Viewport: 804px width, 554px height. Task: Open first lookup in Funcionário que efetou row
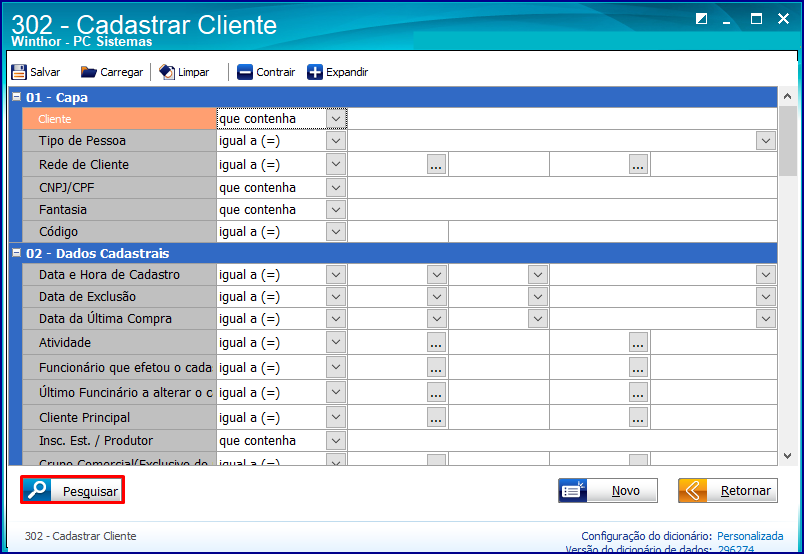436,368
